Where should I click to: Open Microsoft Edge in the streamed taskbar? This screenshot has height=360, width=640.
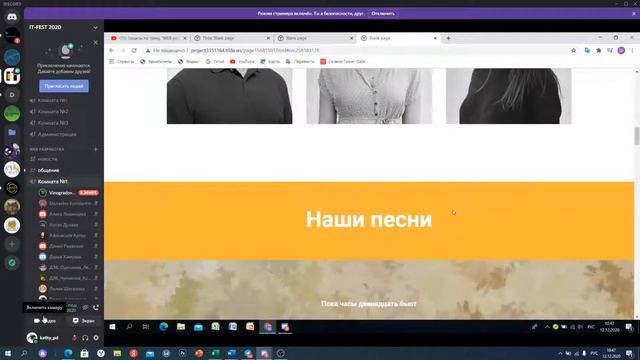click(x=164, y=327)
